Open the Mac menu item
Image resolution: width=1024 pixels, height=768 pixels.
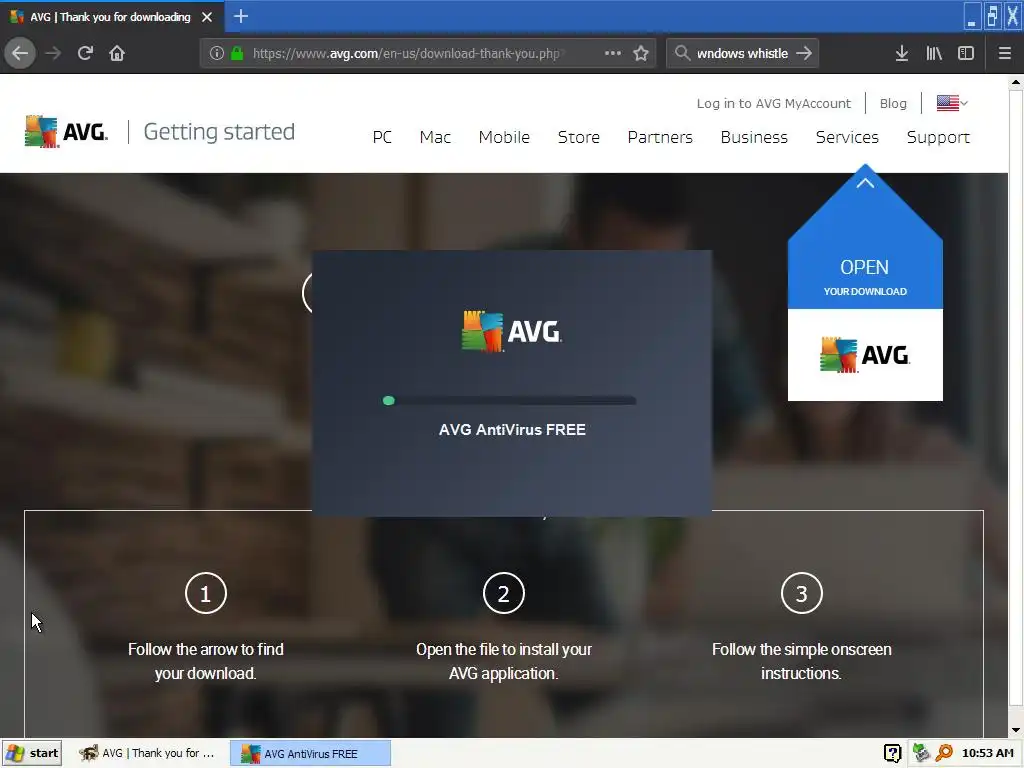tap(435, 137)
